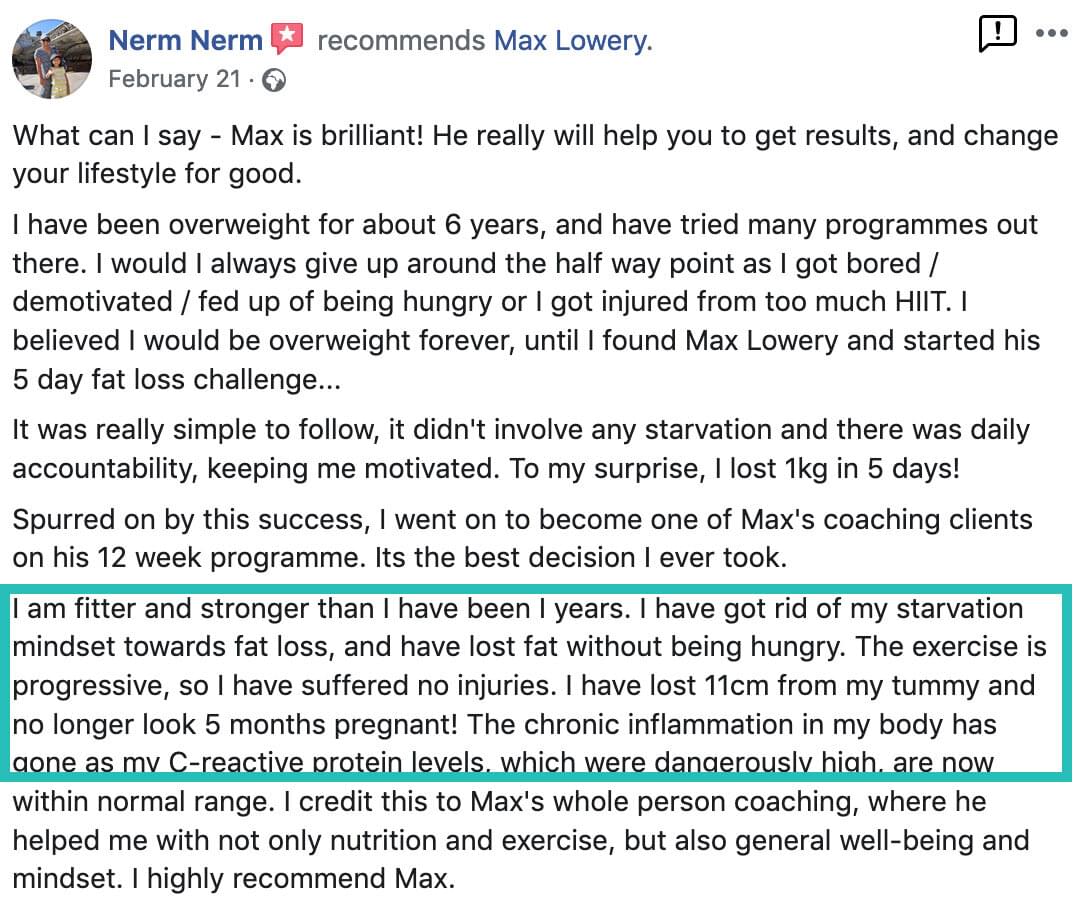Click the "Max is brilliant" opening paragraph
Image resolution: width=1080 pixels, height=918 pixels.
click(535, 154)
